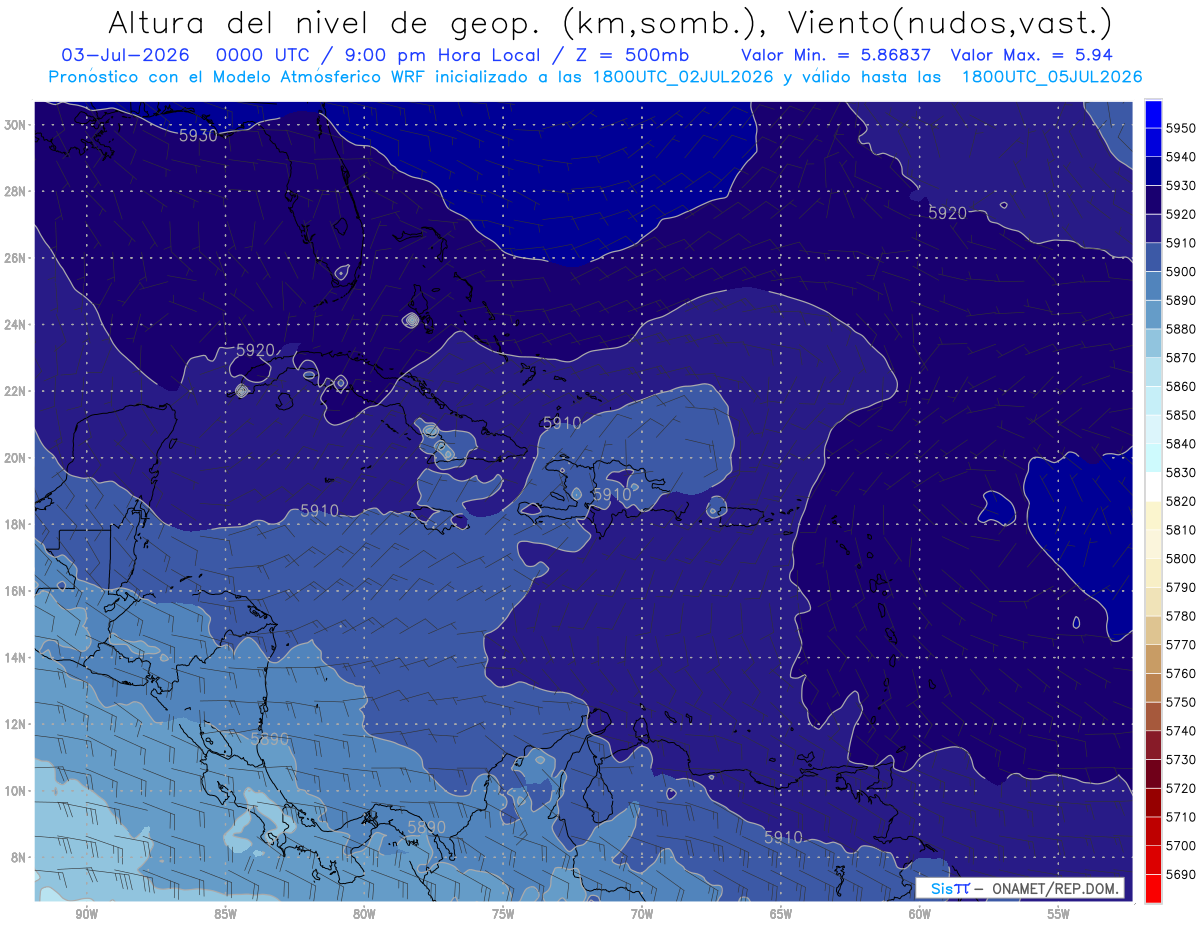Click the '85W' longitude axis label

coord(225,915)
